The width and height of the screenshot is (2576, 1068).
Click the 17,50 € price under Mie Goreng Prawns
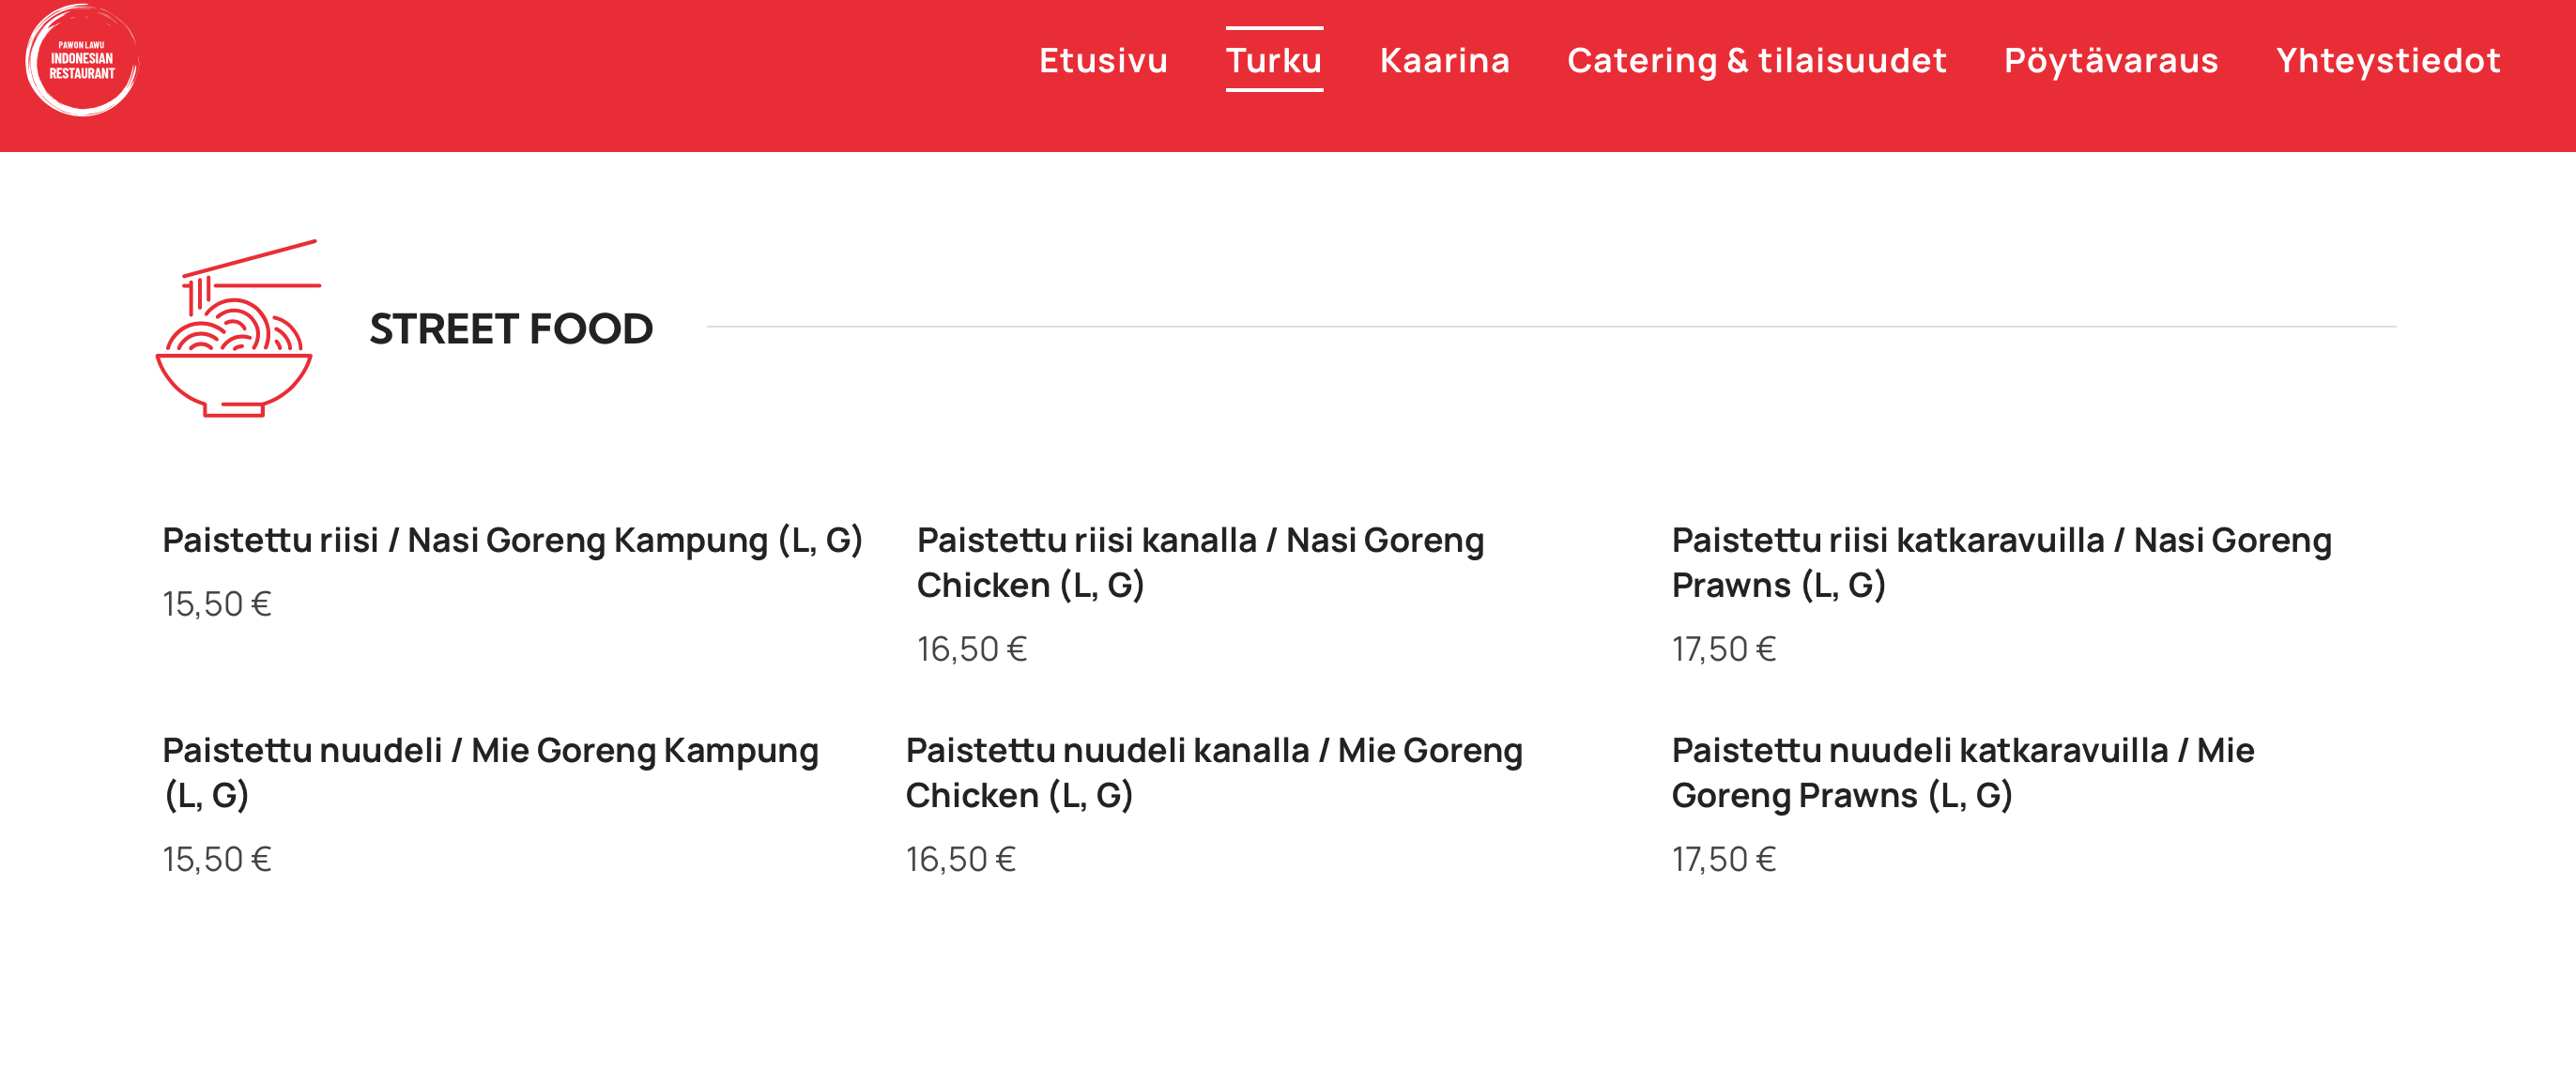pyautogui.click(x=1723, y=859)
